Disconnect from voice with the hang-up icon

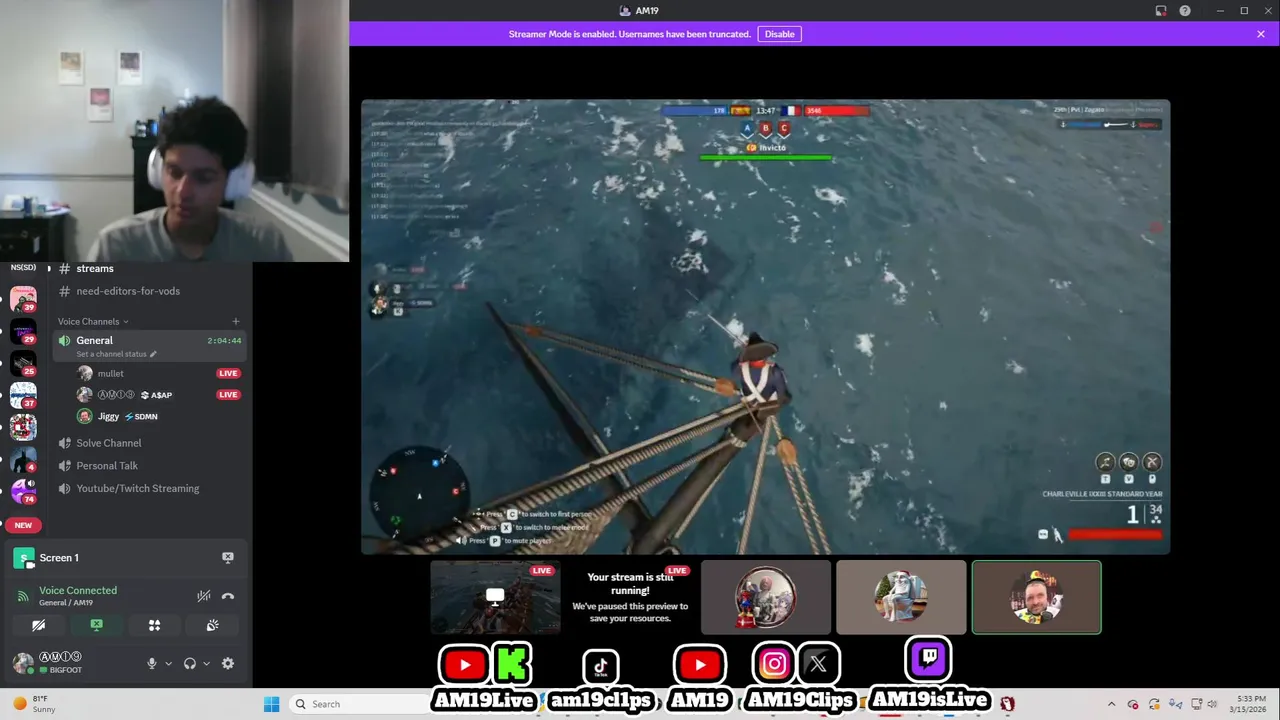pos(228,596)
